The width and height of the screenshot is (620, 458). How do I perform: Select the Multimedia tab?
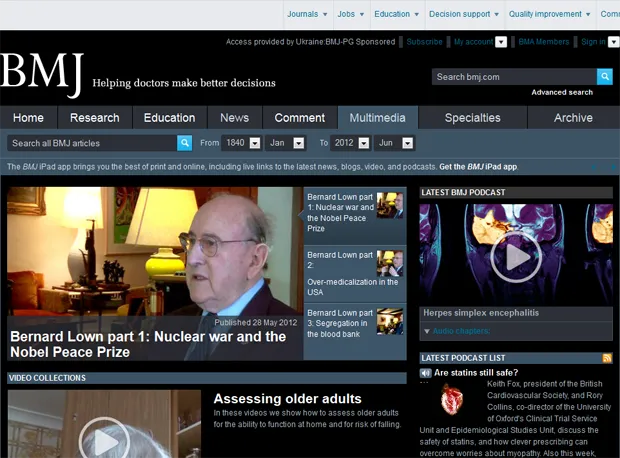[378, 118]
